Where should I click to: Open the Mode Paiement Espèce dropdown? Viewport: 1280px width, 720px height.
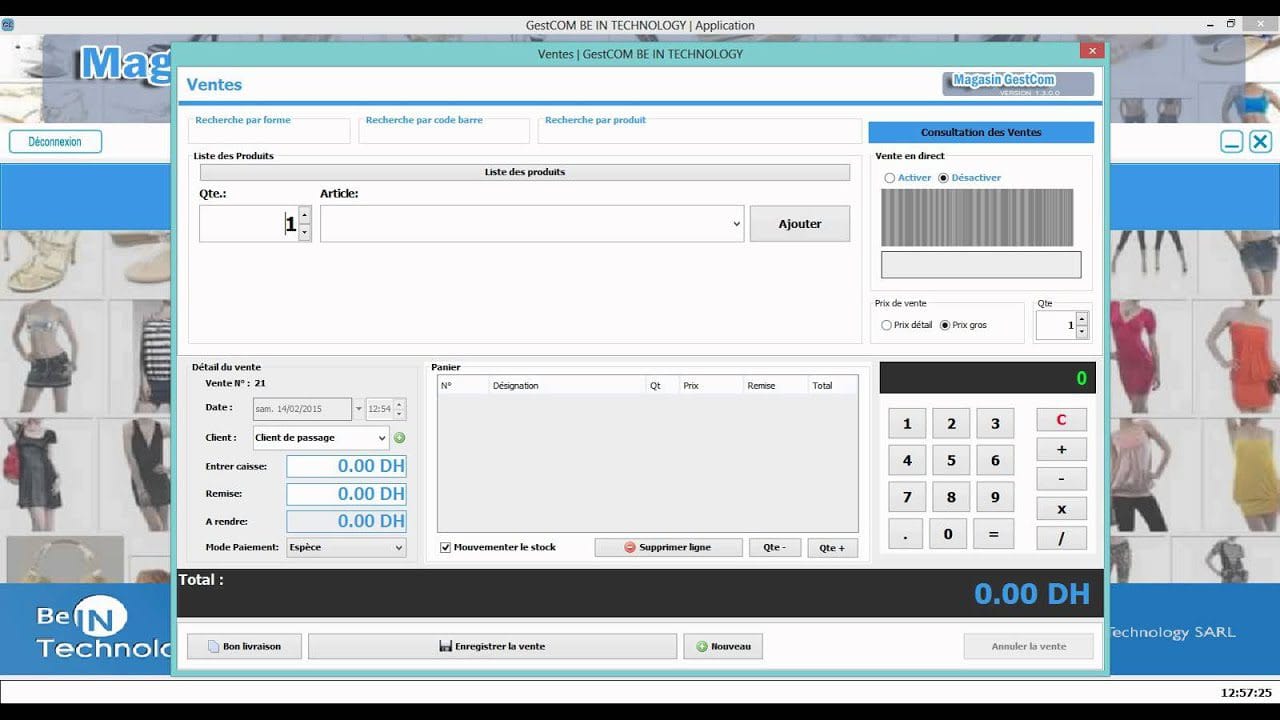[398, 547]
